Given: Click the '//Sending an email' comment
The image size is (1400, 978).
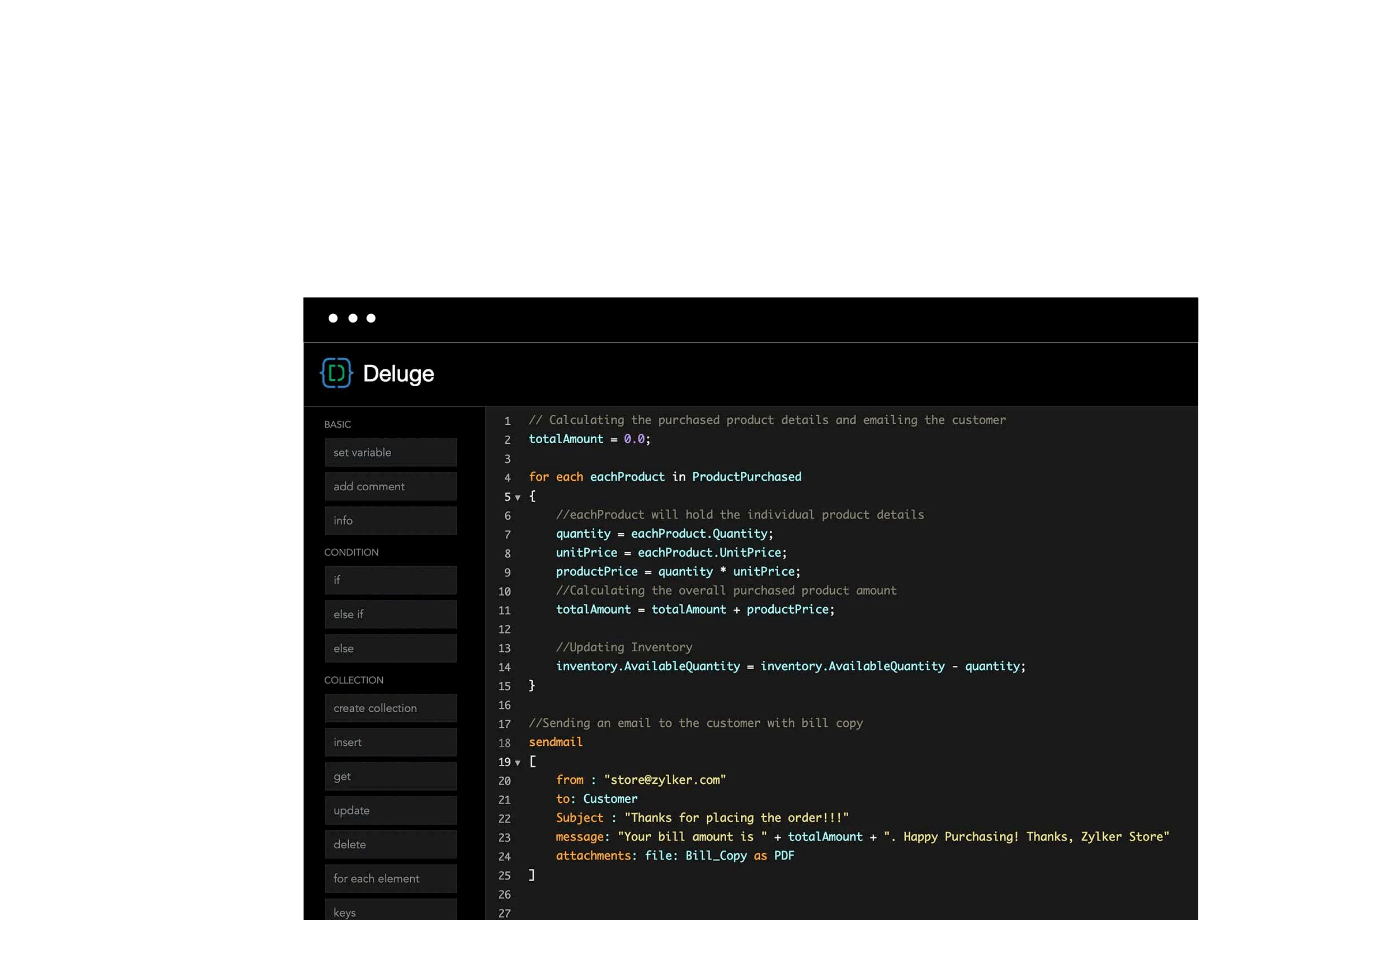Looking at the screenshot, I should click(696, 723).
